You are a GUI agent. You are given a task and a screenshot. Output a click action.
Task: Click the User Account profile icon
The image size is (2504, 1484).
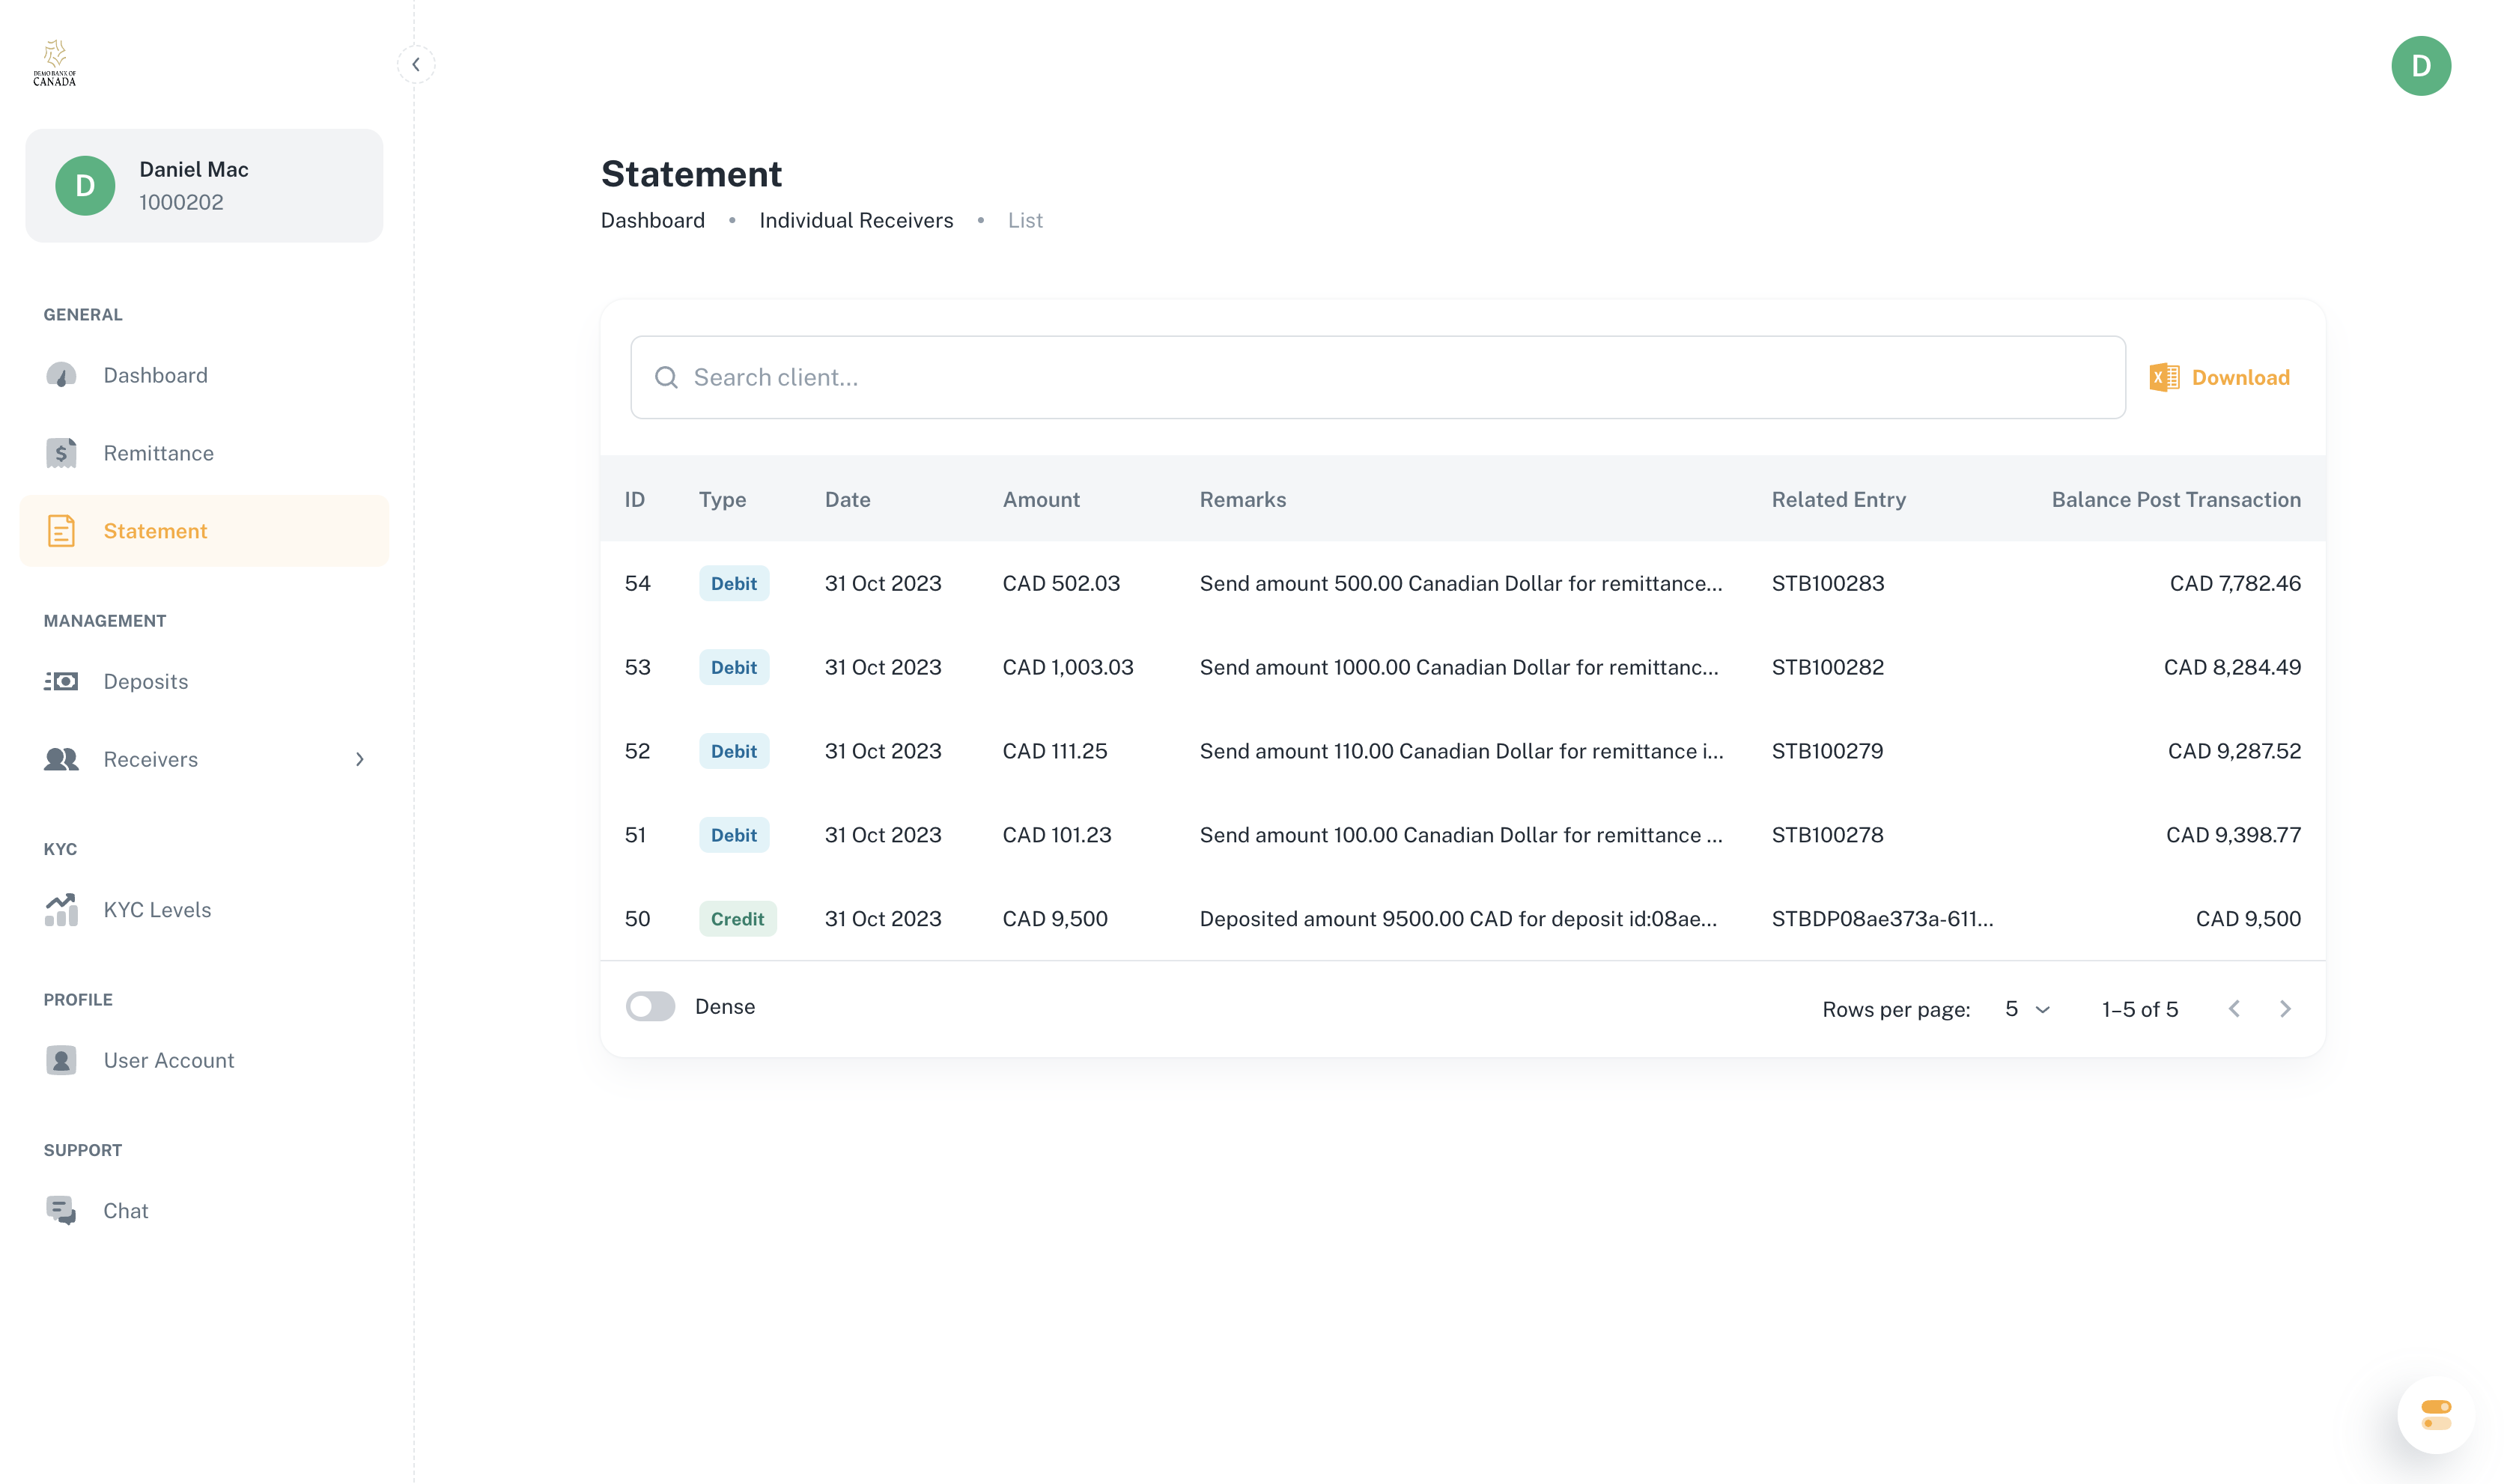pos(61,1060)
